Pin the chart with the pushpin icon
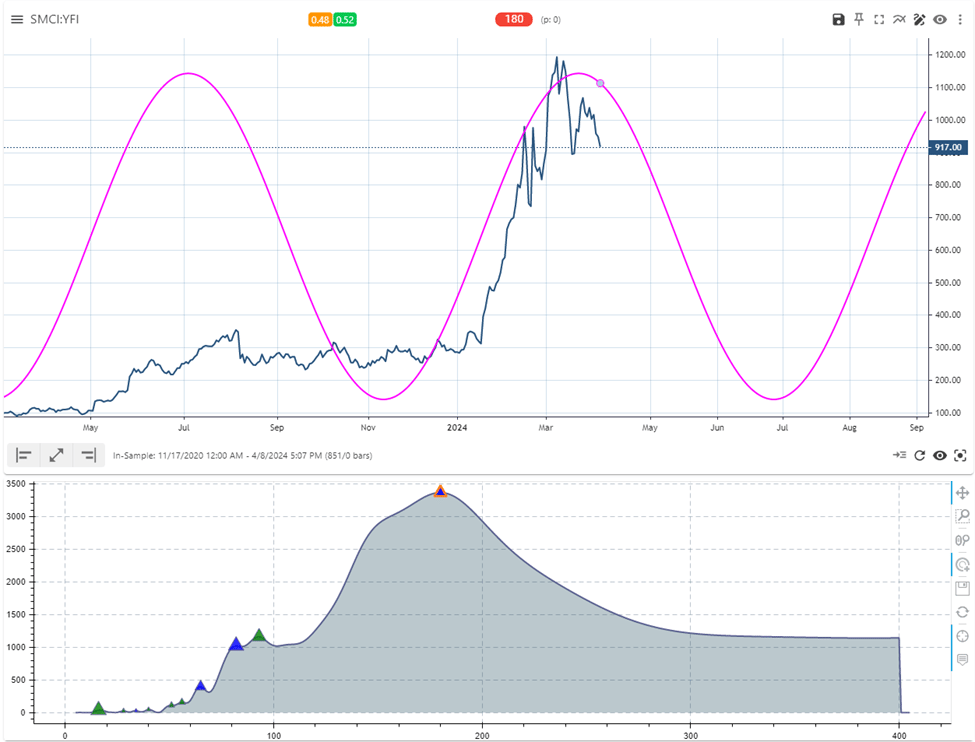975x742 pixels. pyautogui.click(x=859, y=19)
